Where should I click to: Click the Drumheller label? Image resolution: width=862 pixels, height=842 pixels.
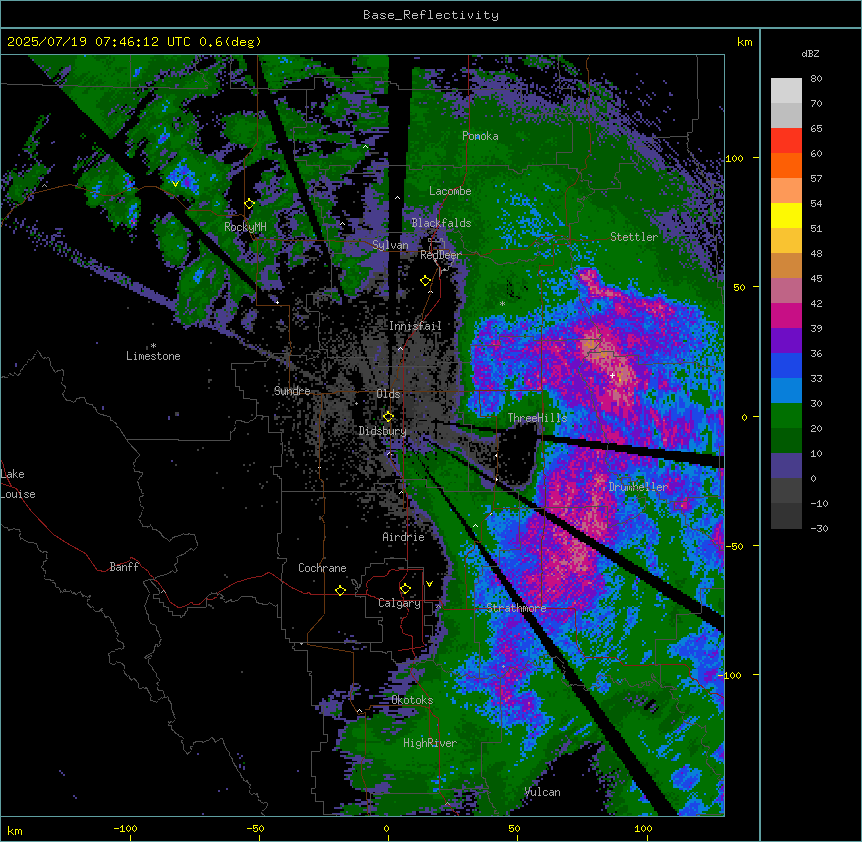coord(638,487)
